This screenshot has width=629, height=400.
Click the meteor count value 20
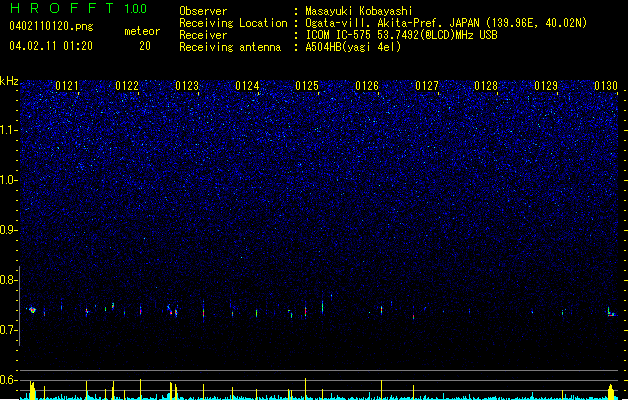coord(145,46)
